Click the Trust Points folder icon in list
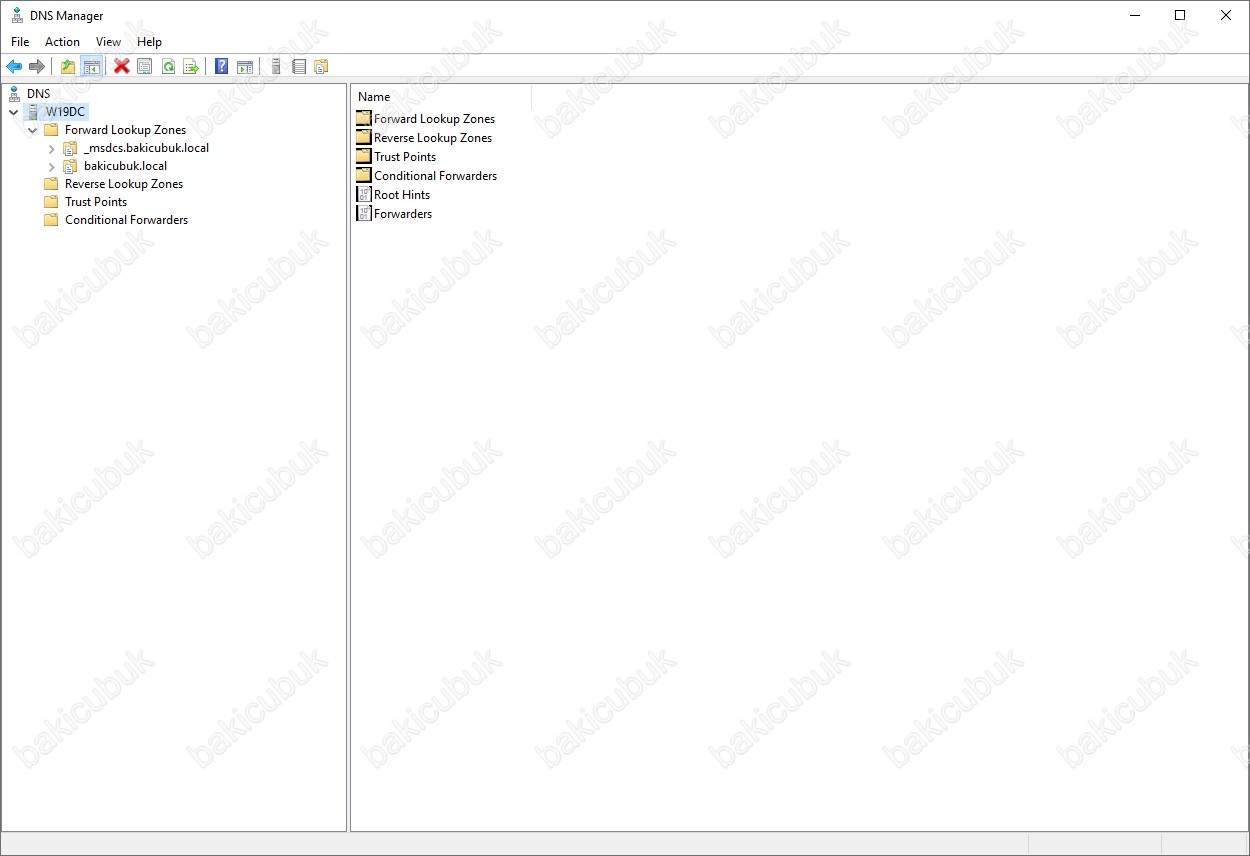This screenshot has height=856, width=1250. [364, 157]
